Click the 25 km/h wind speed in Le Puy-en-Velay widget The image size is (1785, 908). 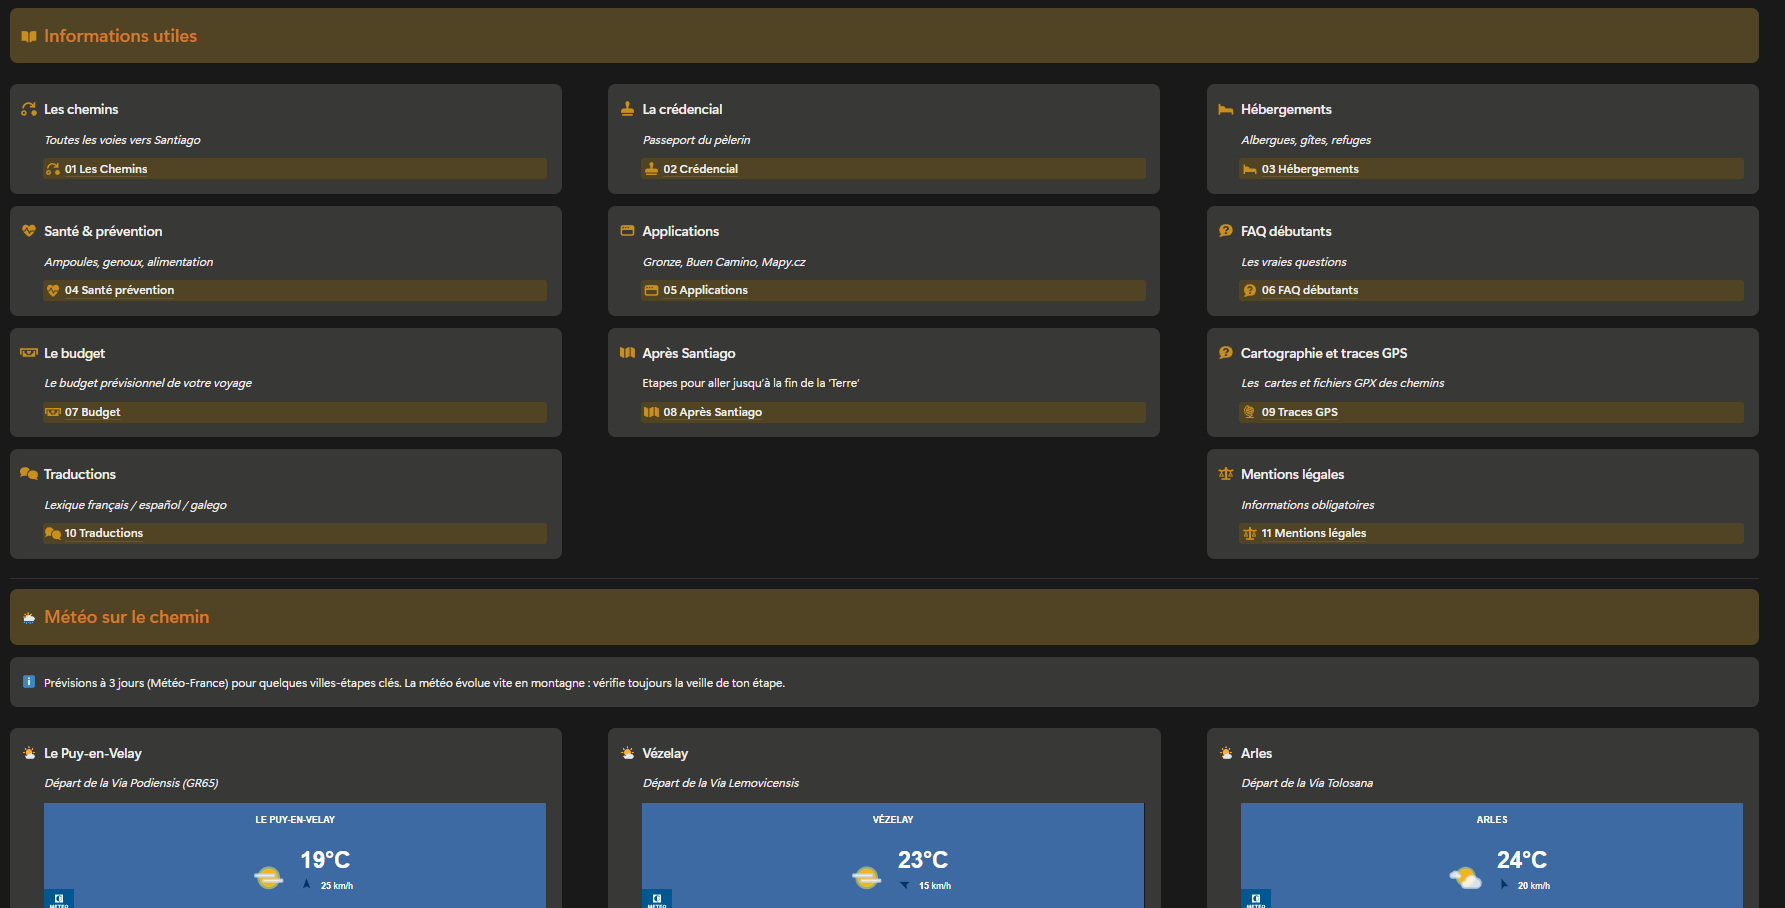pos(336,886)
